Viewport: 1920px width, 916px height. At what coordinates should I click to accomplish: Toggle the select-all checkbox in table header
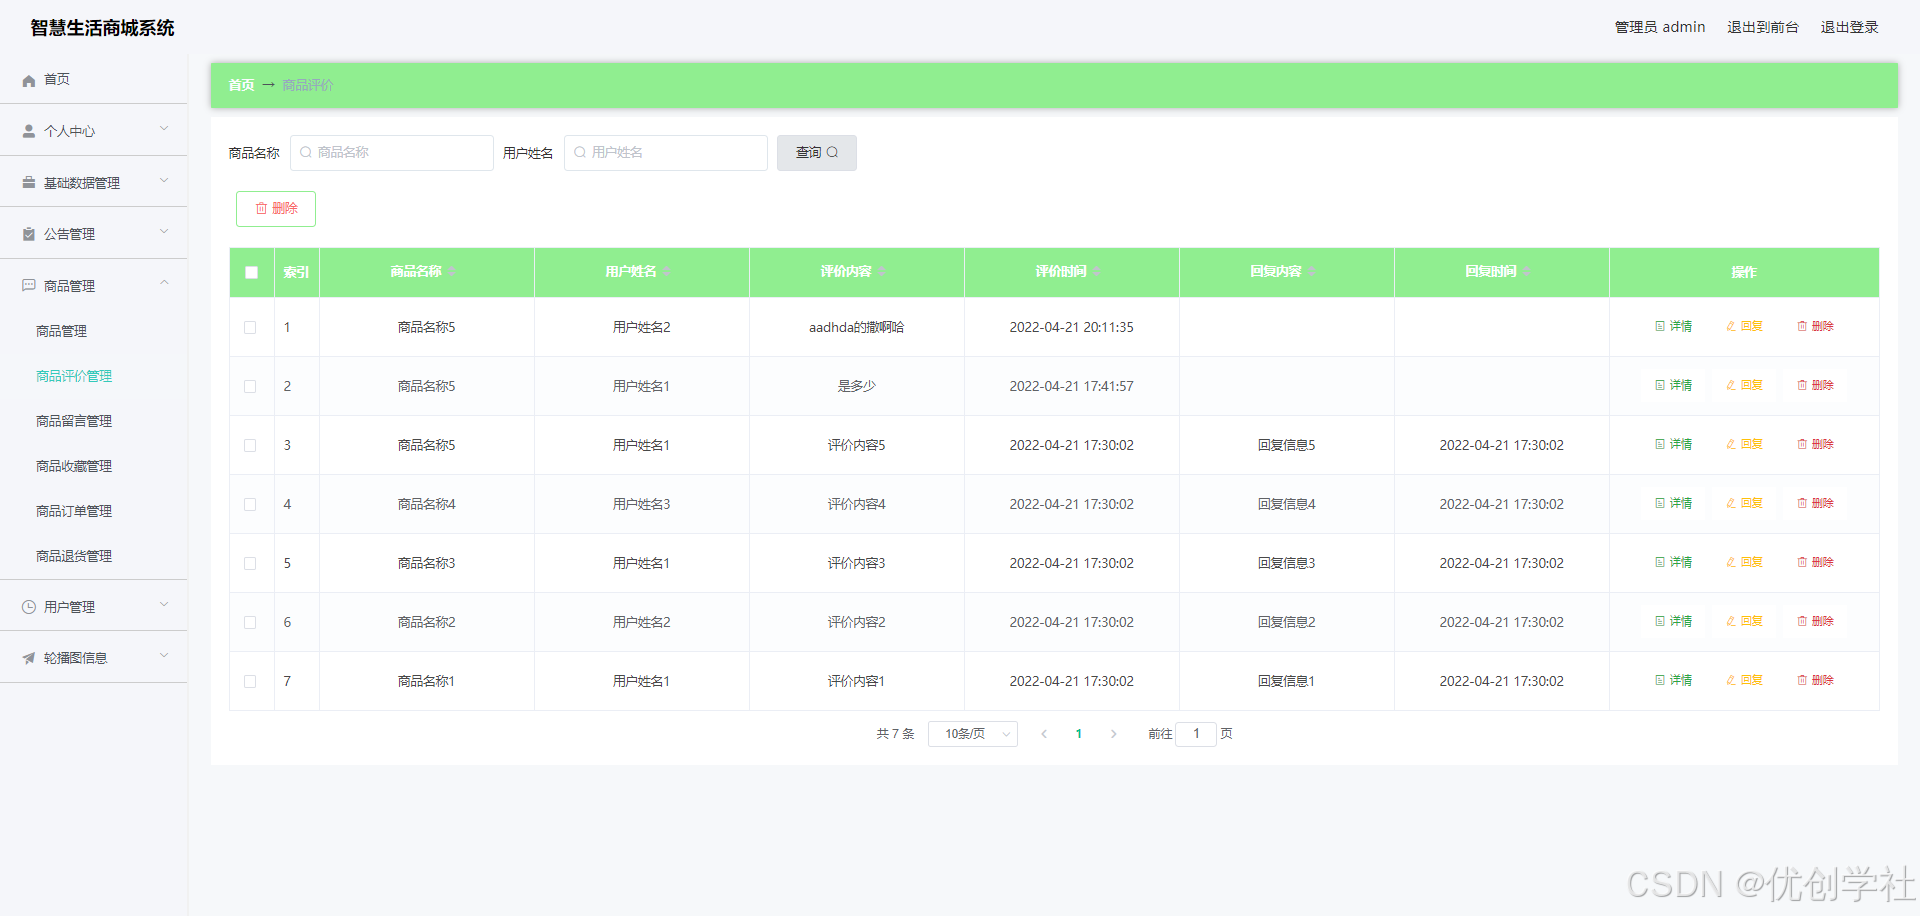[x=251, y=271]
